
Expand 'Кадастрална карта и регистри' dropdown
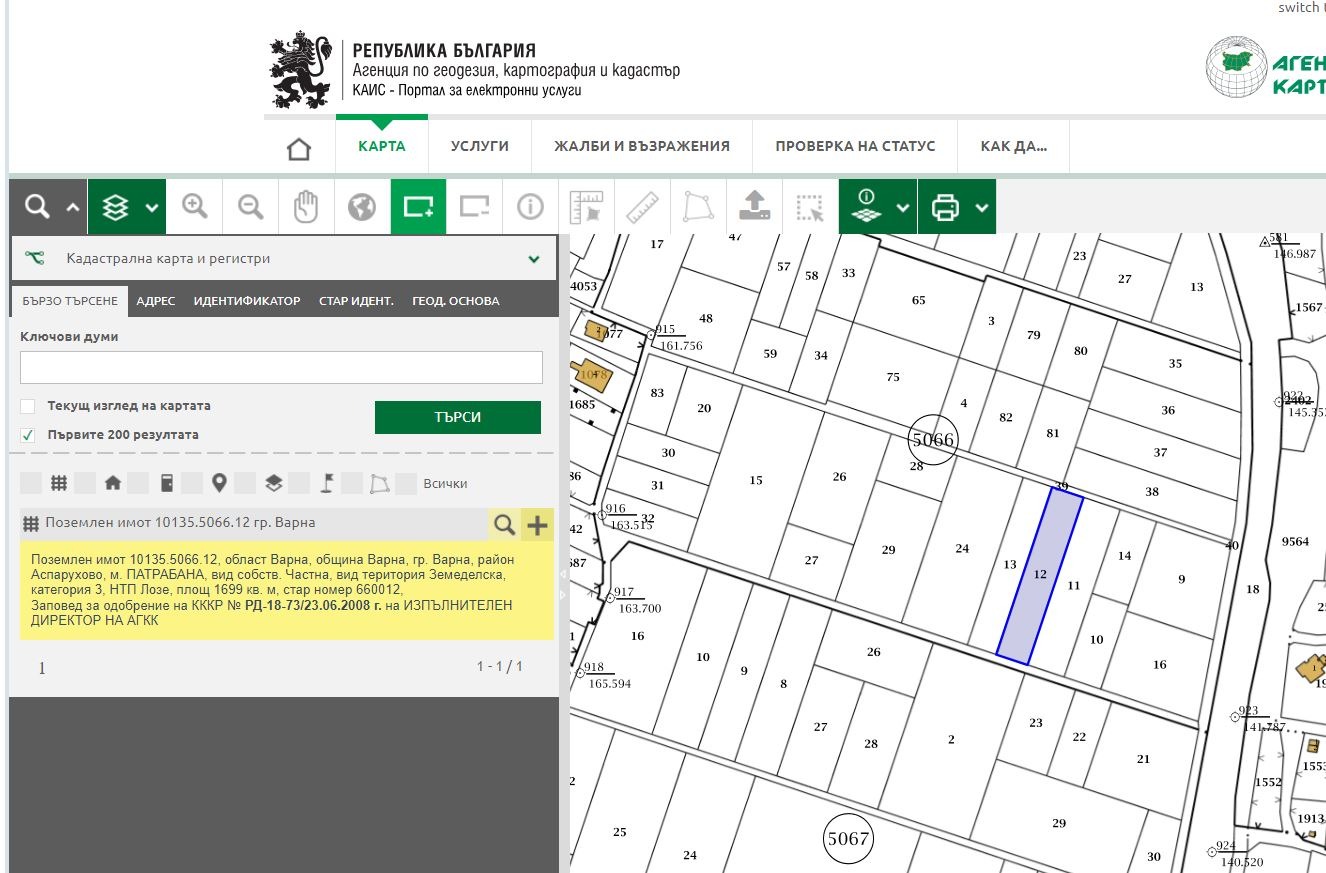click(534, 259)
